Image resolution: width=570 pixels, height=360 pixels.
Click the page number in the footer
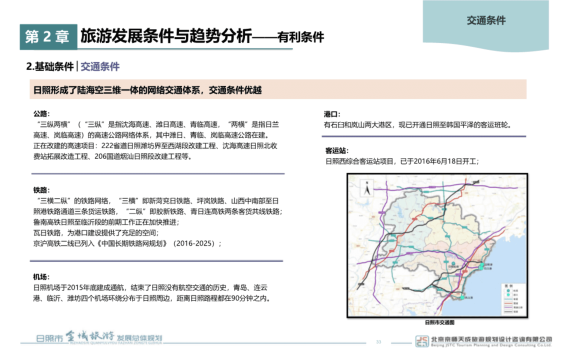pyautogui.click(x=378, y=342)
